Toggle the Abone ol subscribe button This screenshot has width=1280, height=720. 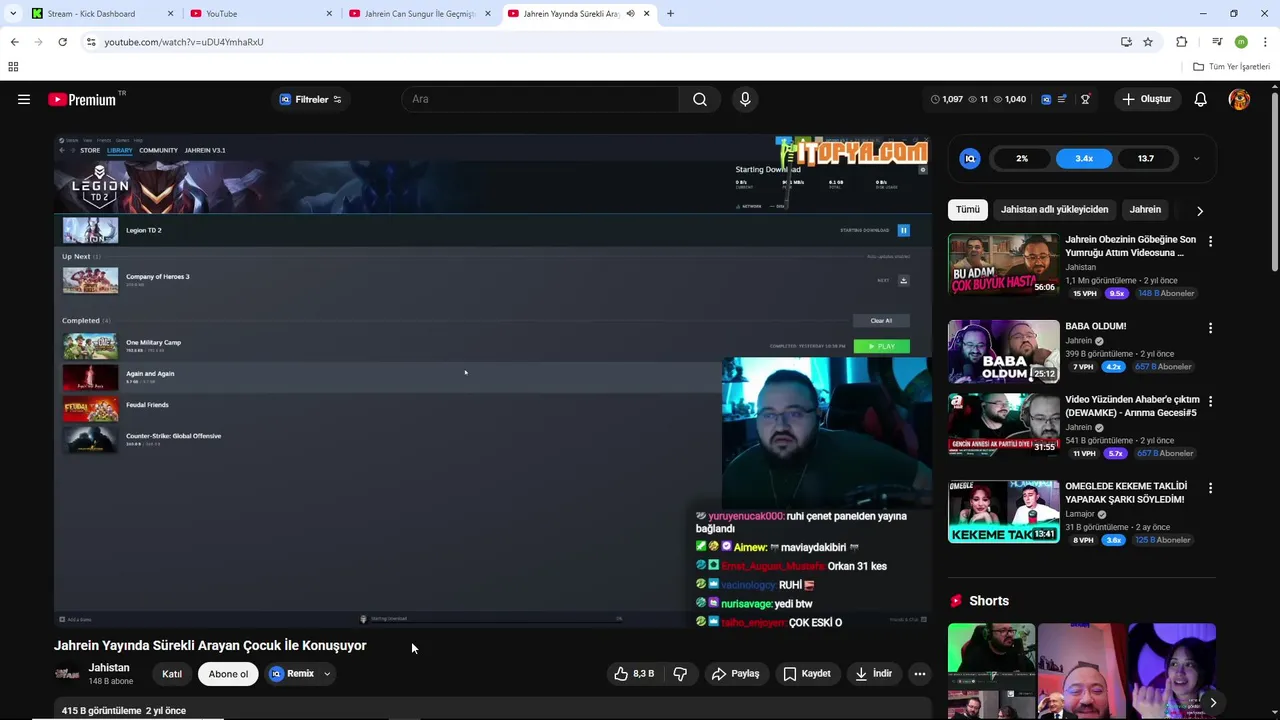click(x=228, y=674)
